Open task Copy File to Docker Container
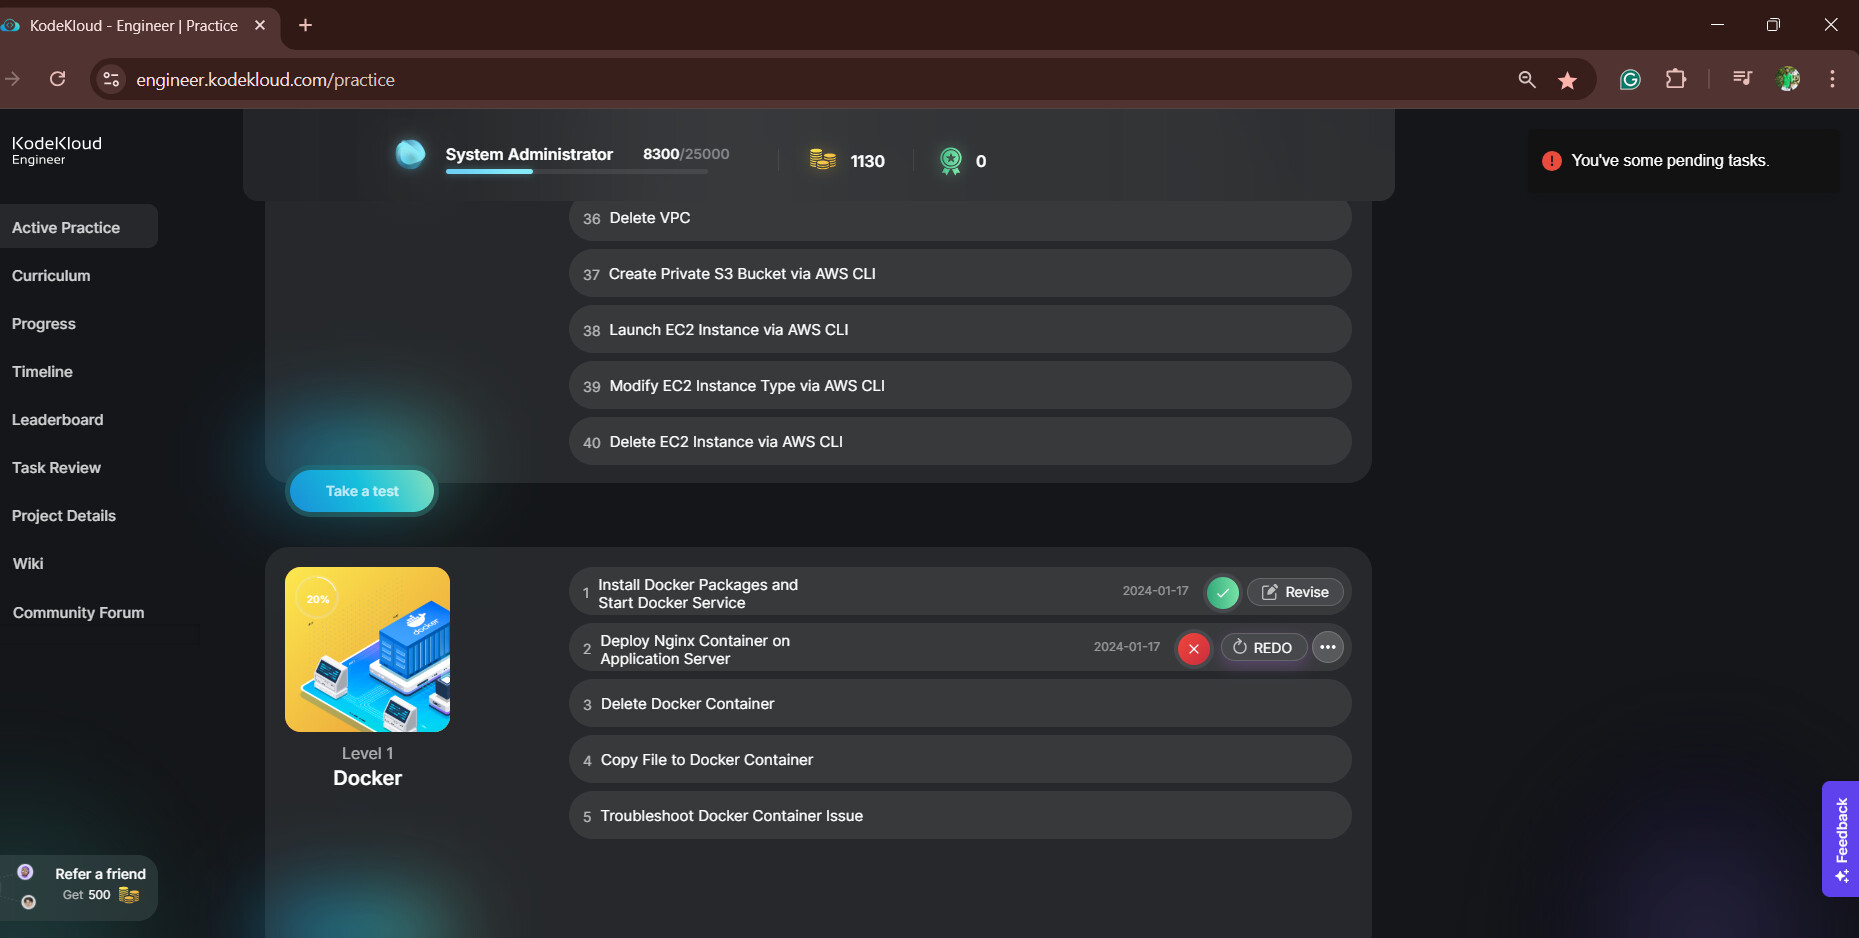Image resolution: width=1859 pixels, height=938 pixels. click(960, 760)
